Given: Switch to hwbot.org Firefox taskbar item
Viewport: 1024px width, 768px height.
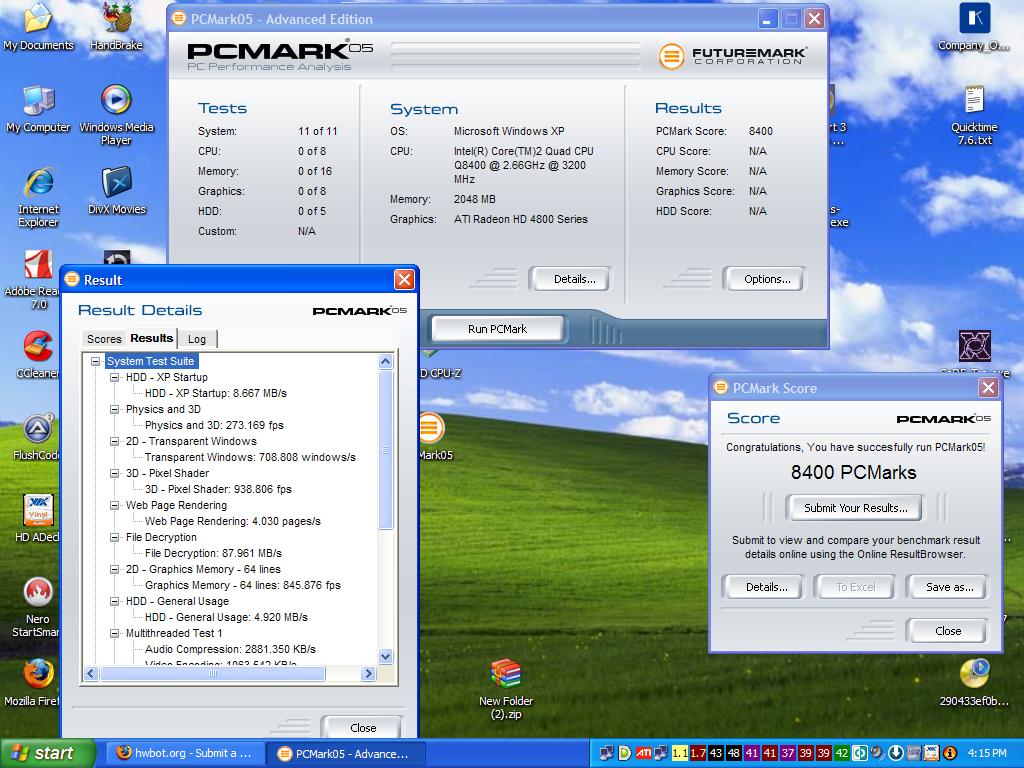Looking at the screenshot, I should click(x=185, y=754).
